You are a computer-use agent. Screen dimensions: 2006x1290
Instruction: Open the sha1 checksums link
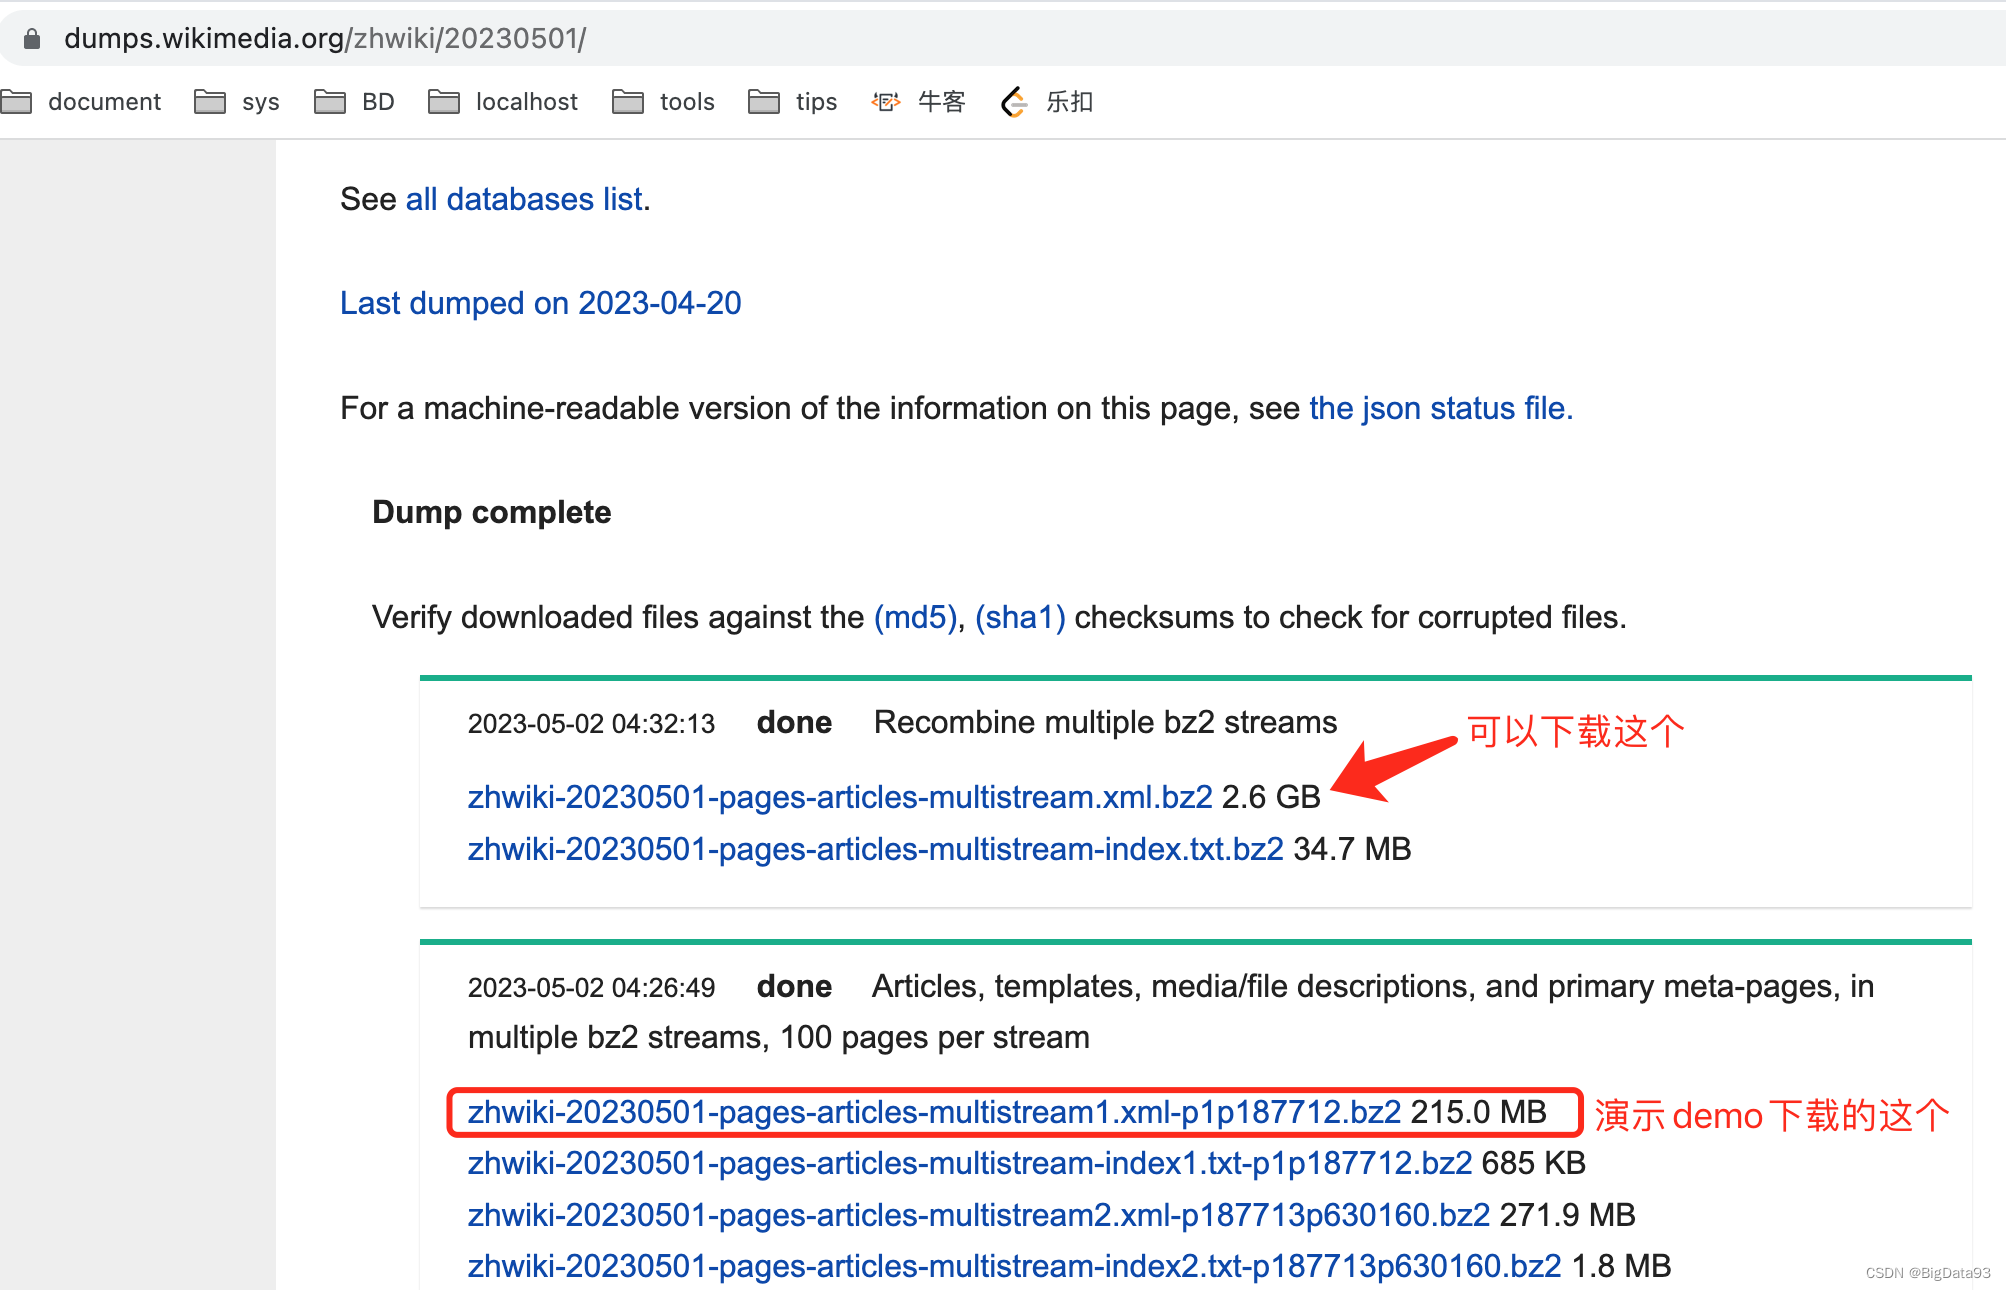tap(1020, 617)
